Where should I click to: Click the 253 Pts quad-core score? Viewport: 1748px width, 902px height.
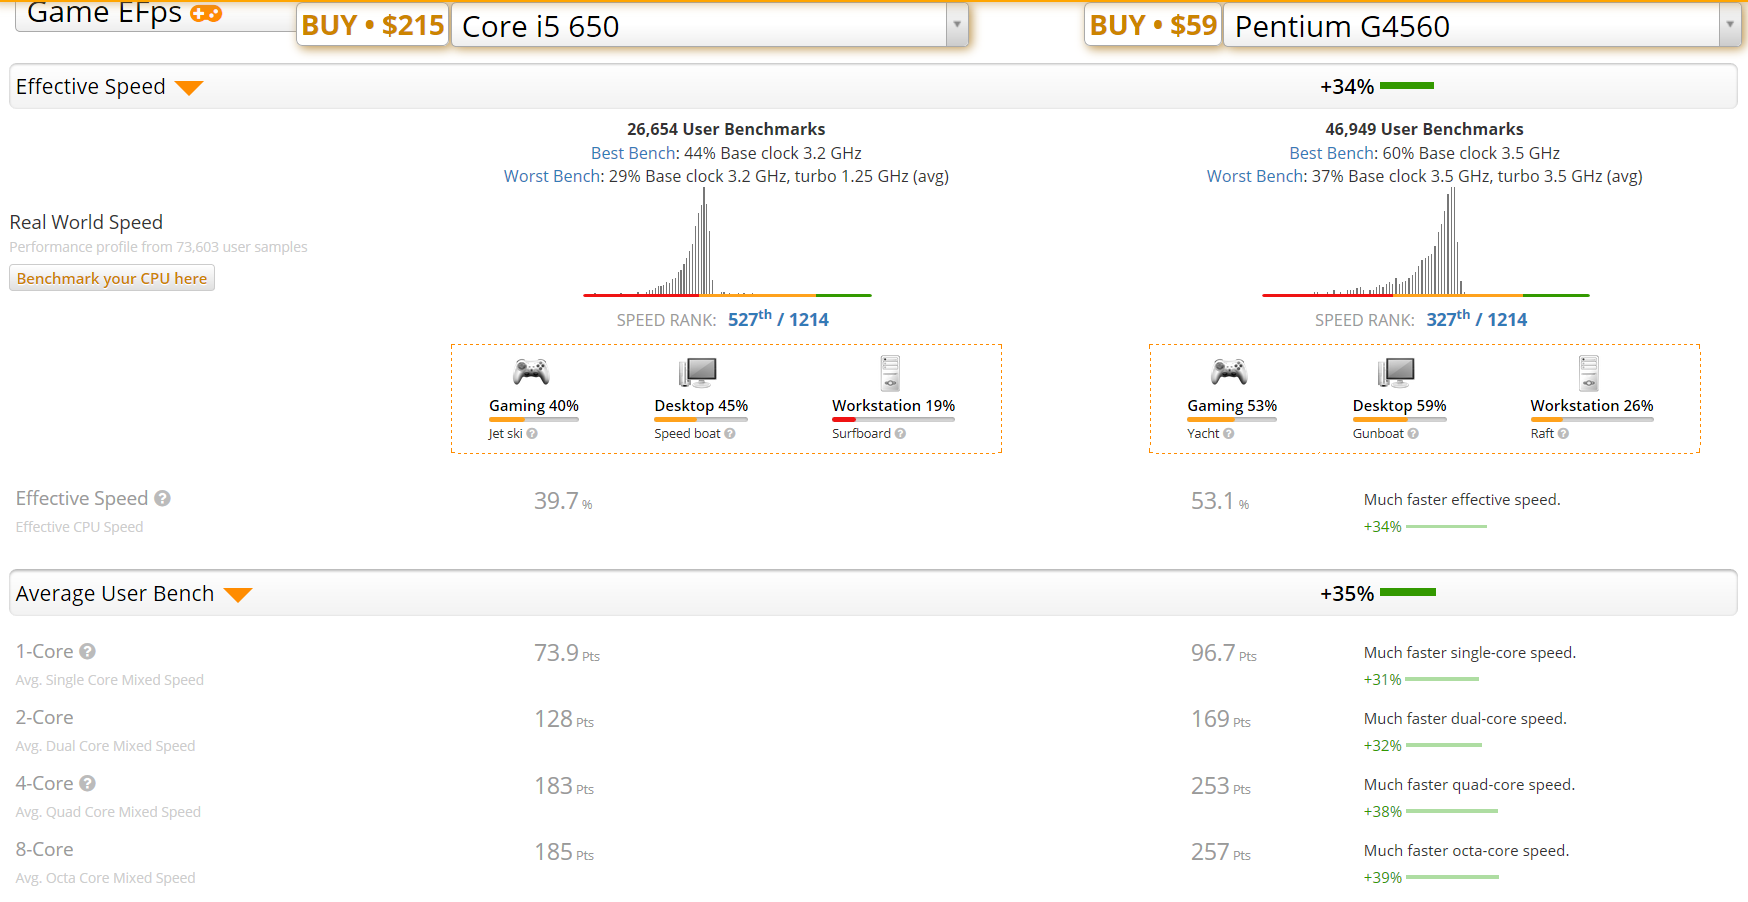1221,786
